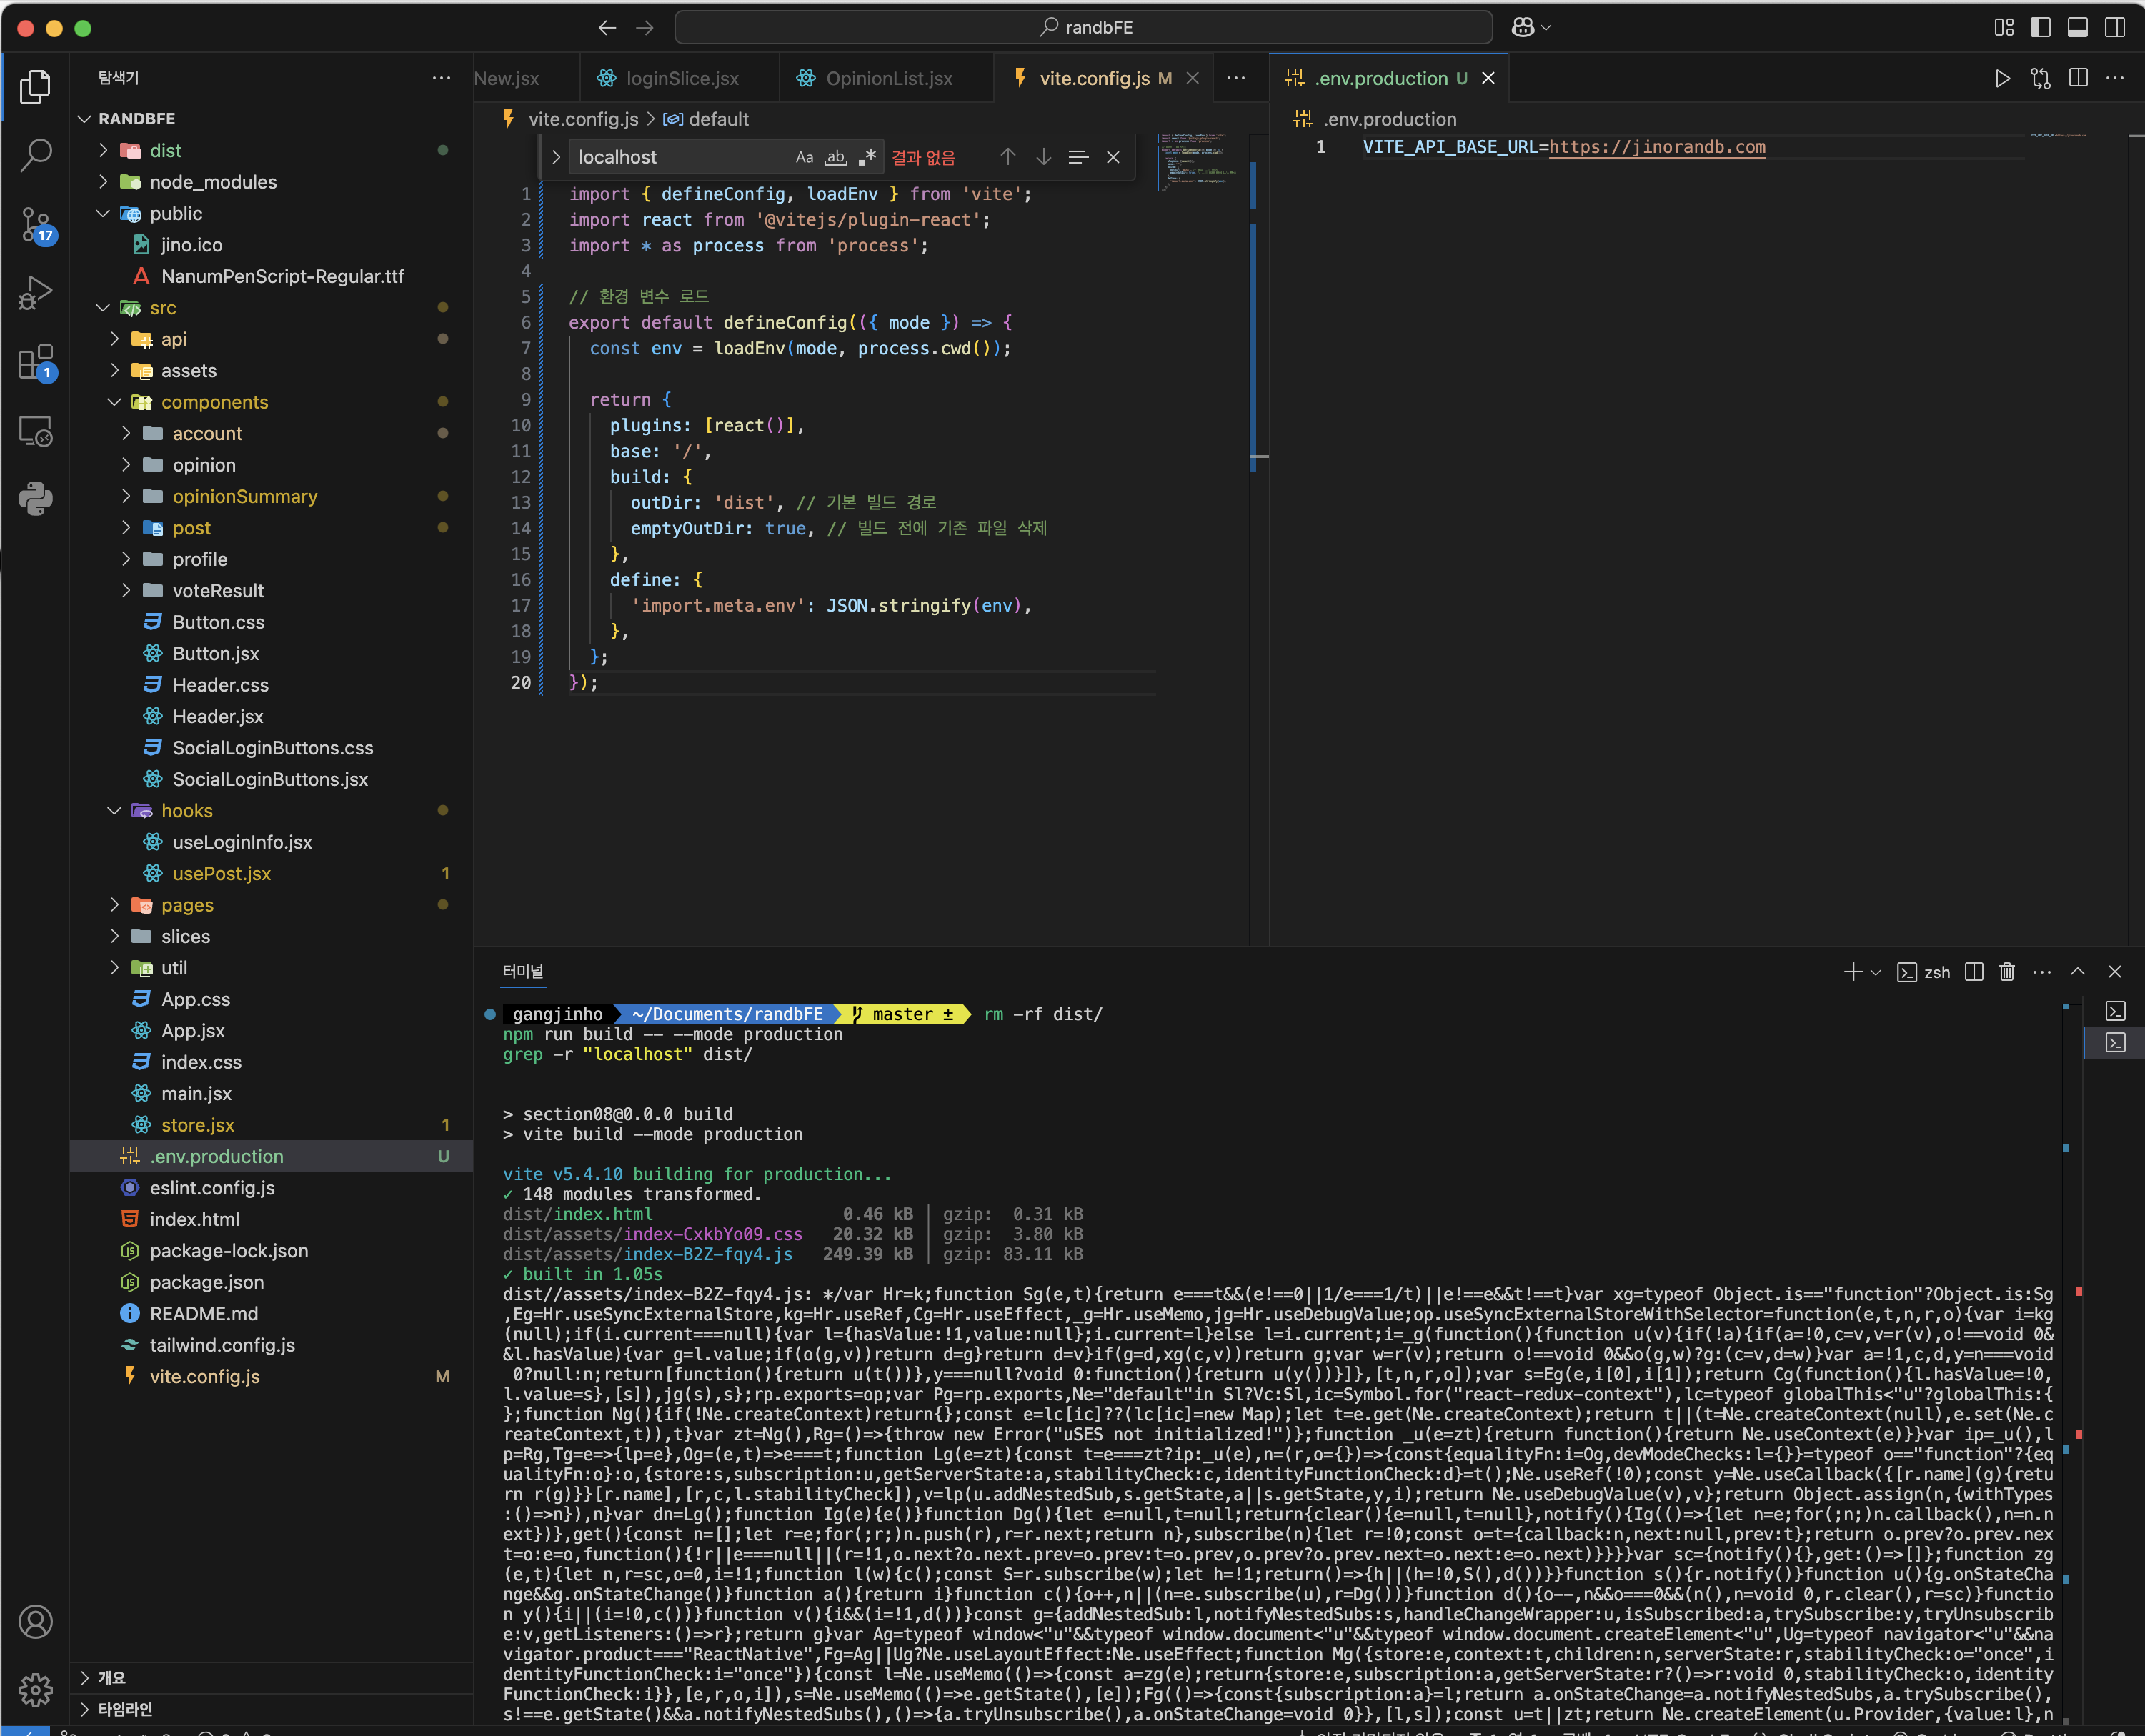Image resolution: width=2145 pixels, height=1736 pixels.
Task: Toggle the bottom panel visibility
Action: 2078,27
